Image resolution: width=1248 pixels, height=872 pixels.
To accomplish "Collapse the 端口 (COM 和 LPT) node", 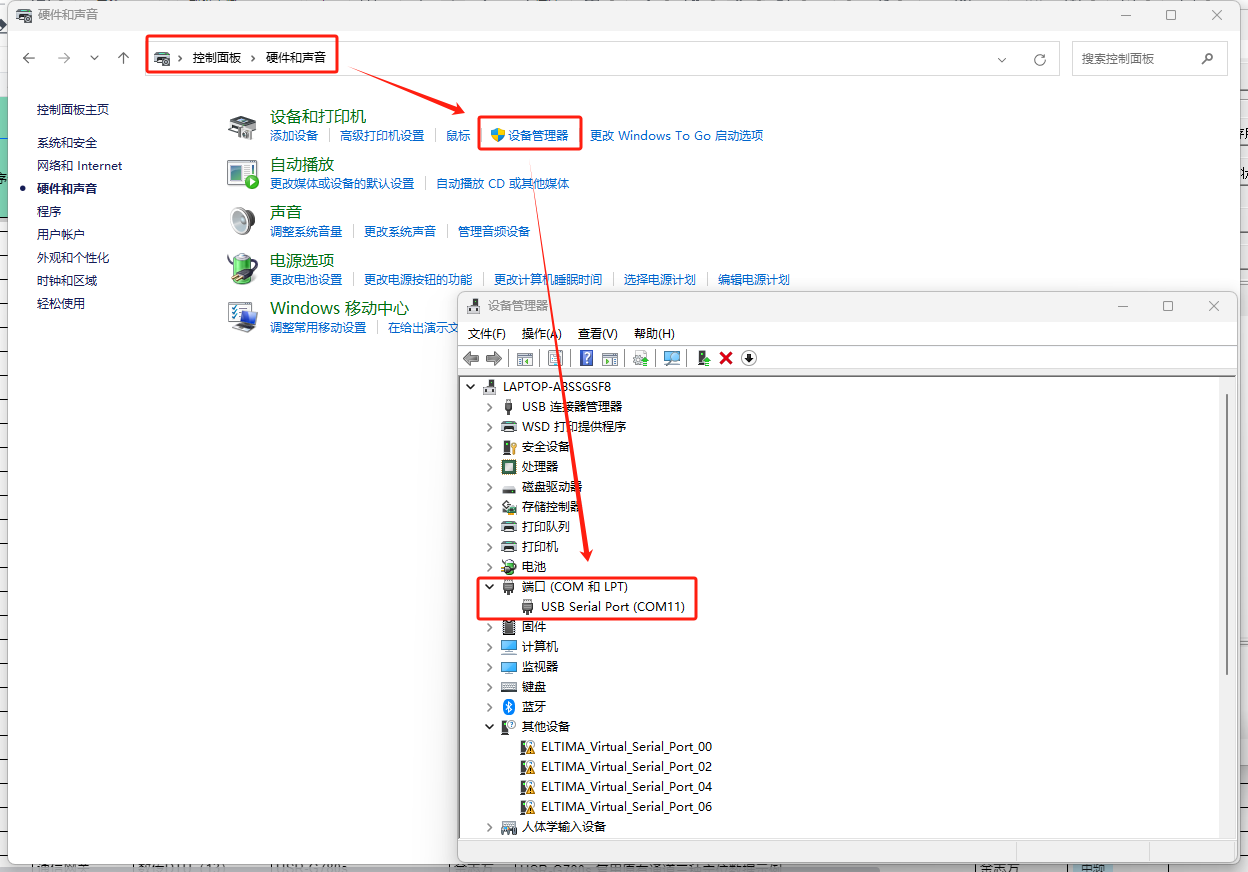I will (x=489, y=586).
